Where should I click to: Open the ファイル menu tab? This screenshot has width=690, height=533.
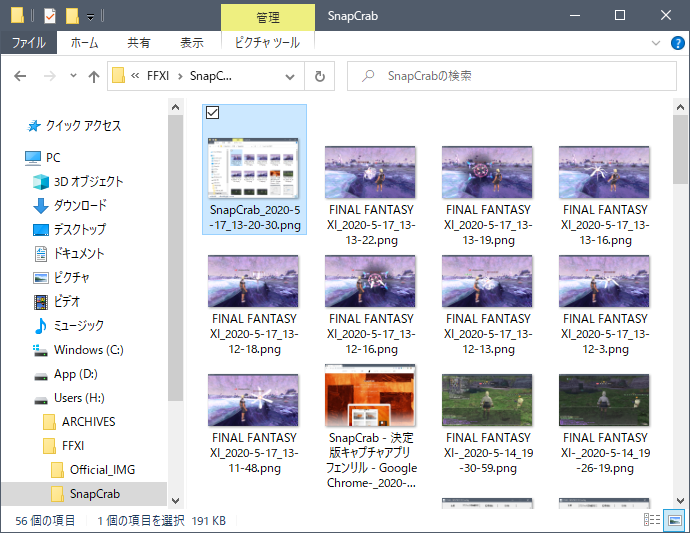[29, 43]
